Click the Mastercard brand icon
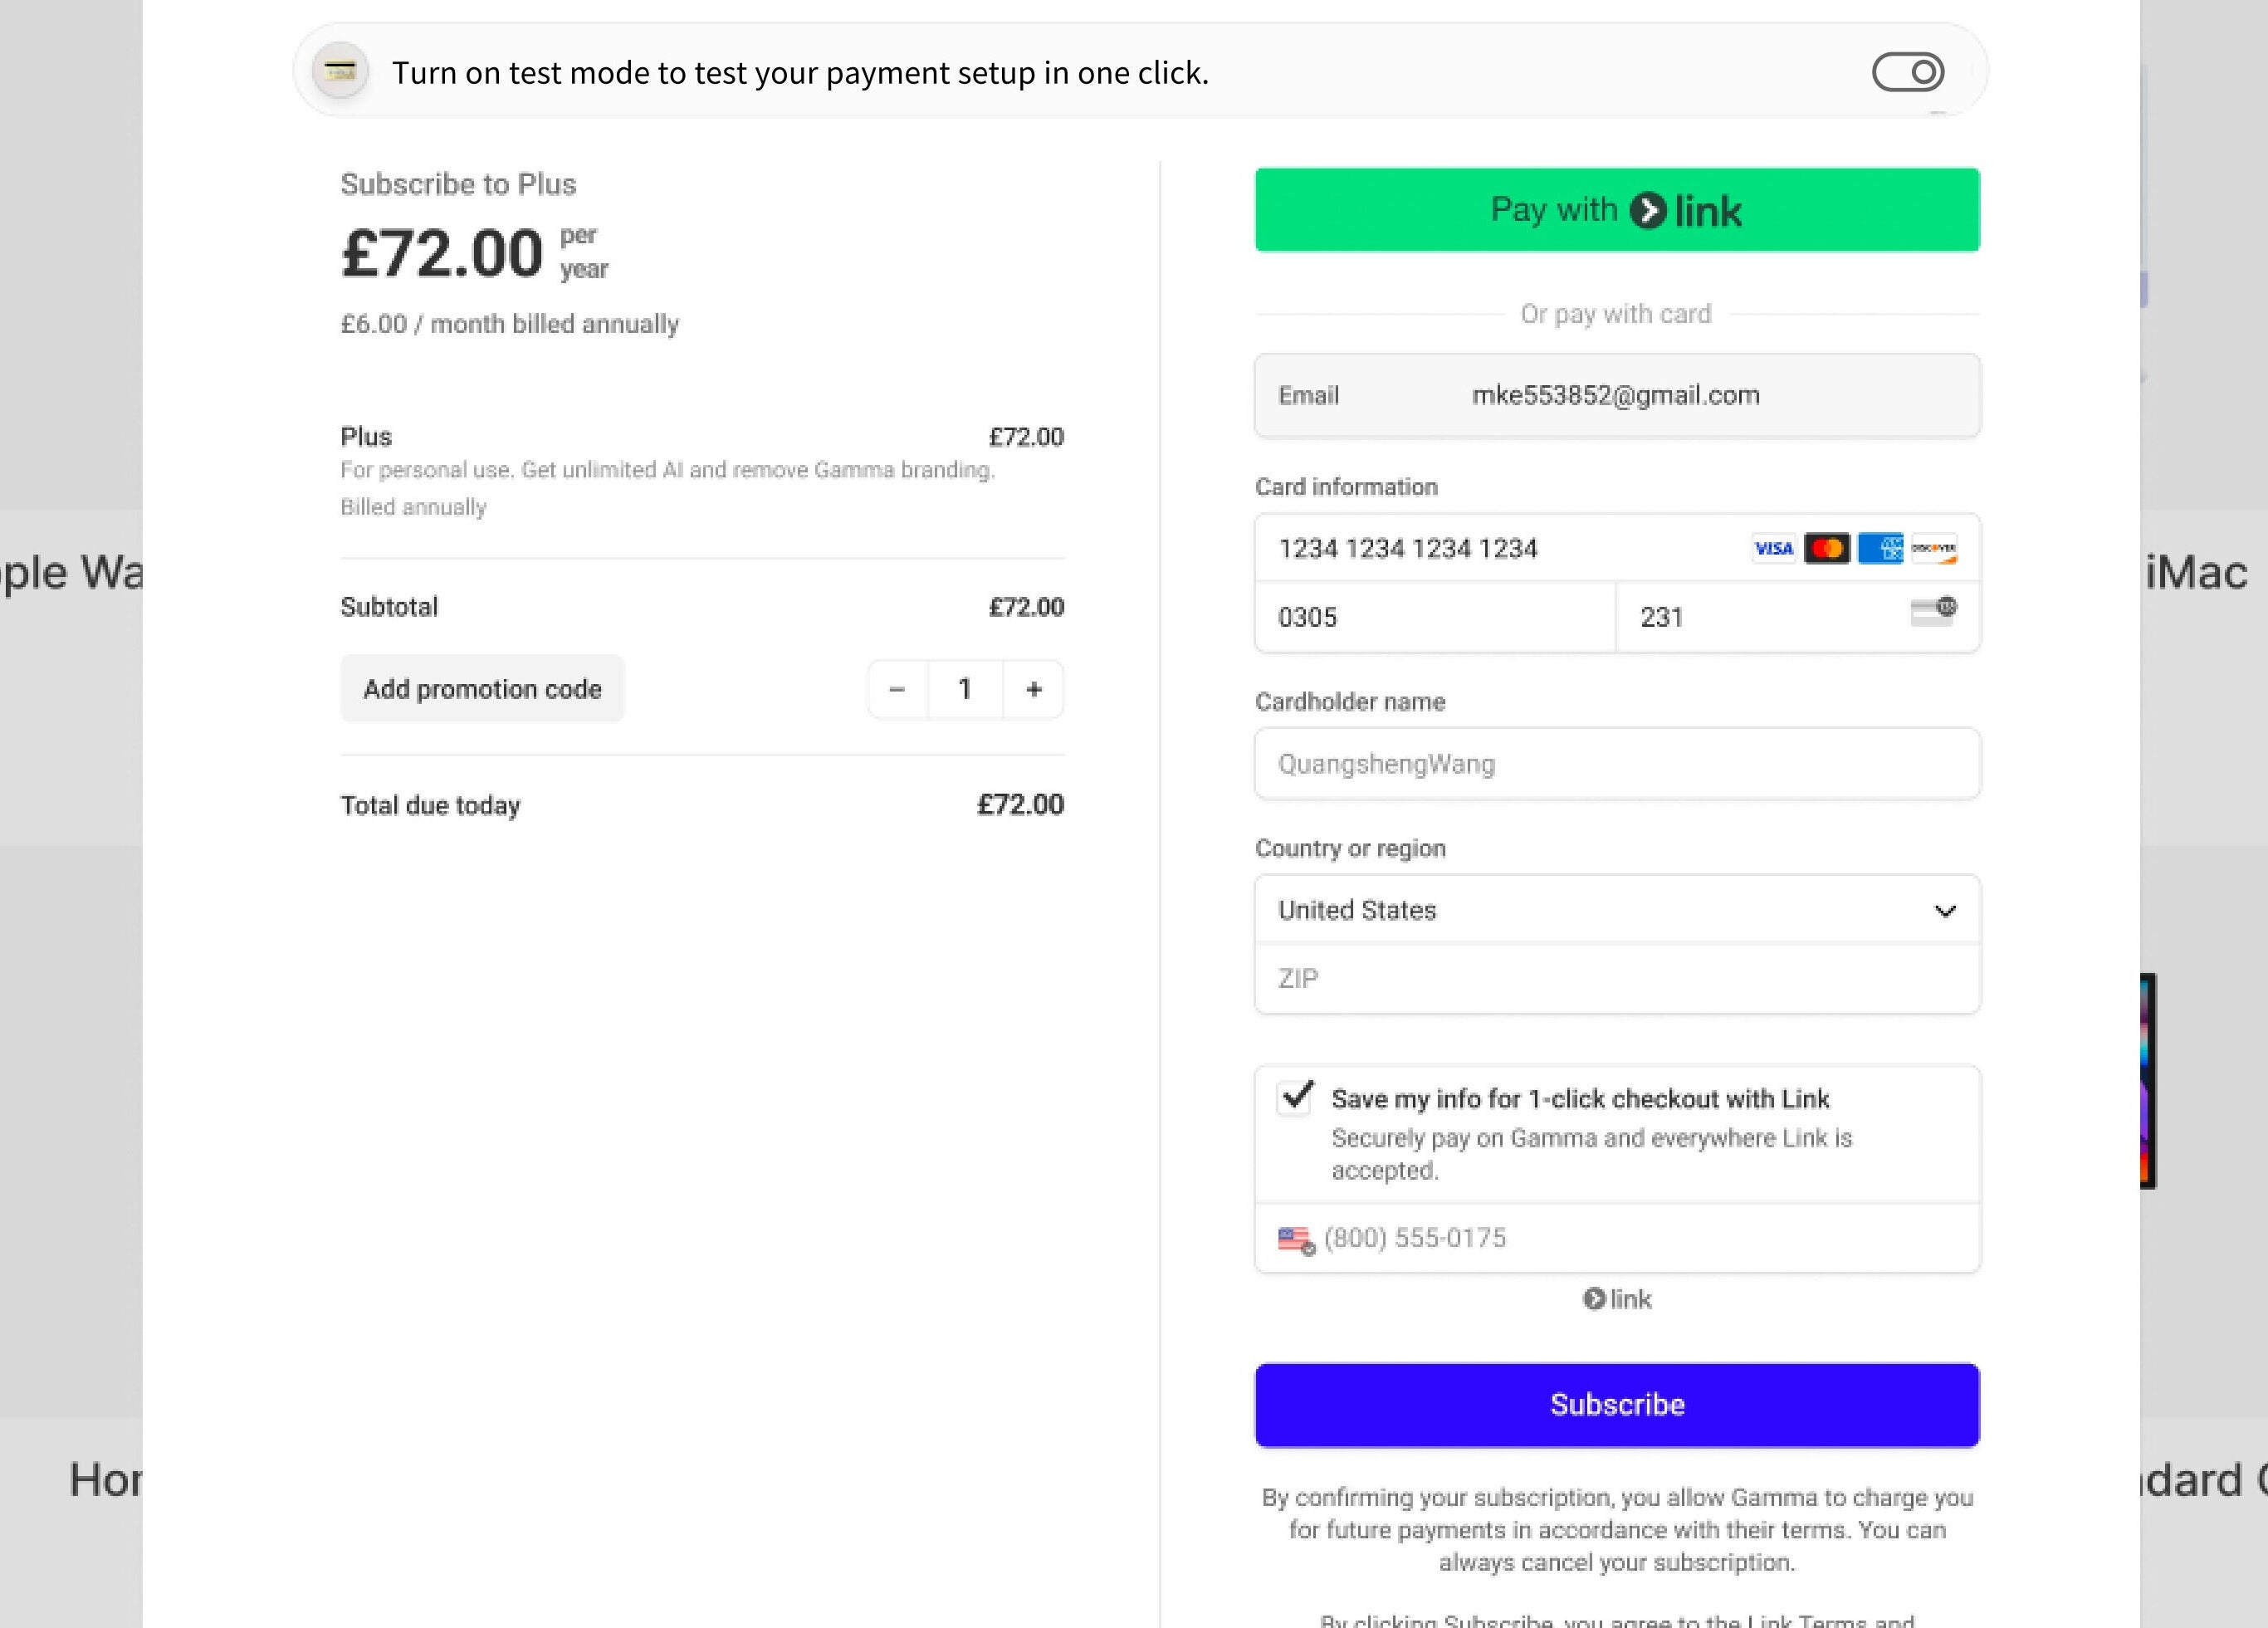The image size is (2268, 1628). pyautogui.click(x=1826, y=548)
